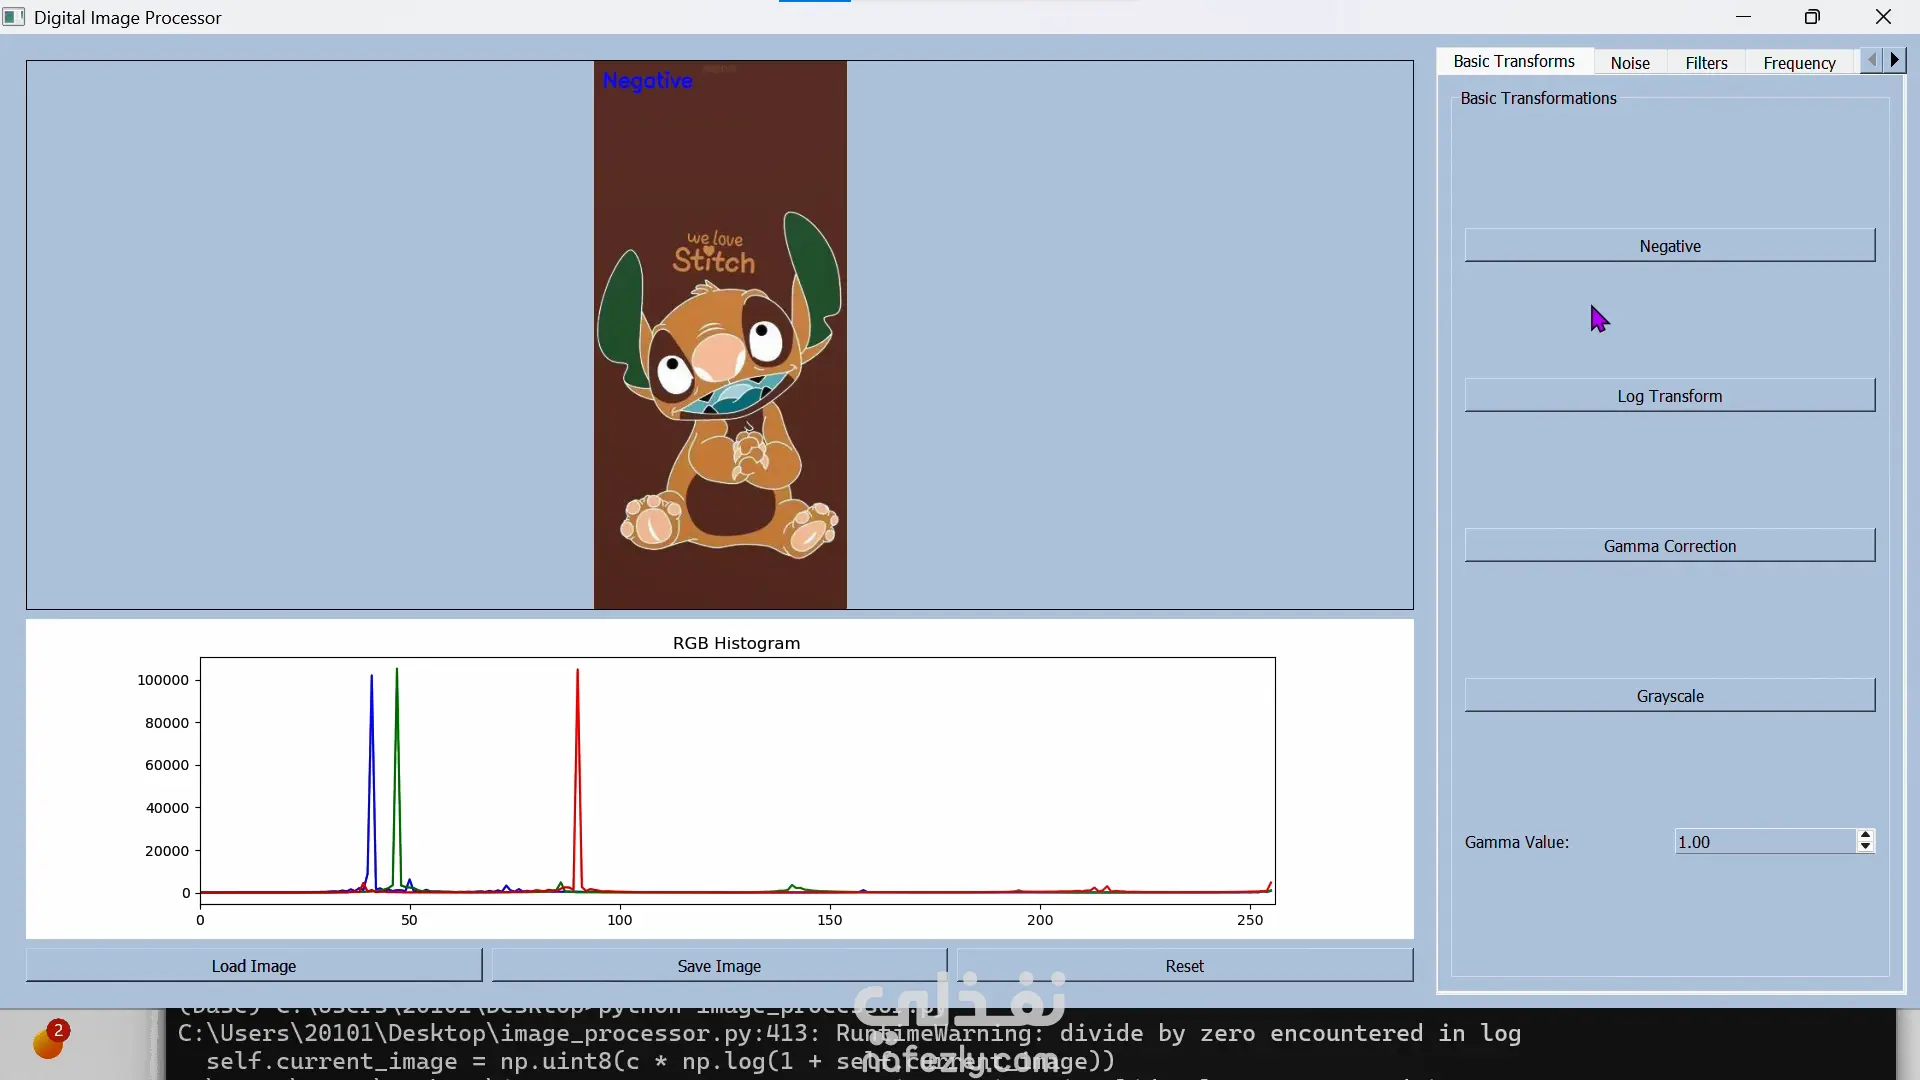
Task: Switch to the Noise tab
Action: click(1629, 62)
